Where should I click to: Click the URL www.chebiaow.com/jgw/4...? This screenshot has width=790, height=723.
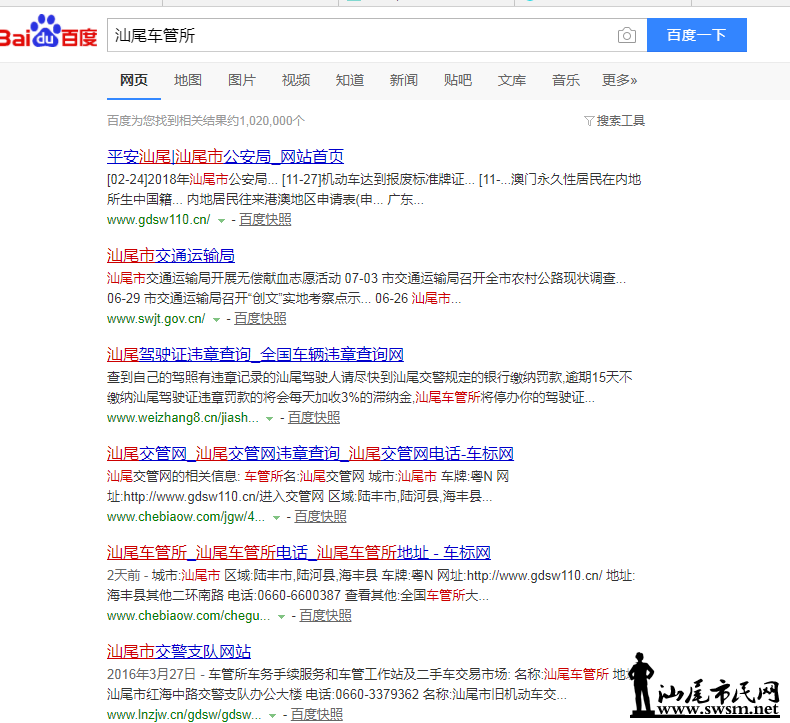[186, 516]
